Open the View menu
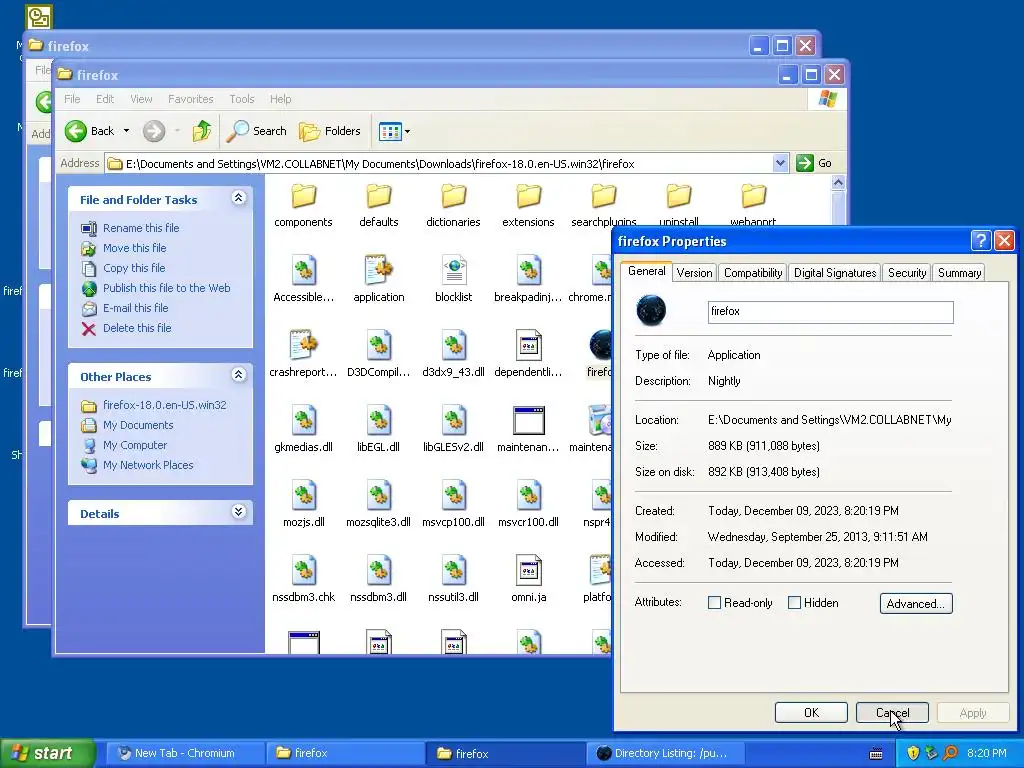The height and width of the screenshot is (768, 1024). 141,99
